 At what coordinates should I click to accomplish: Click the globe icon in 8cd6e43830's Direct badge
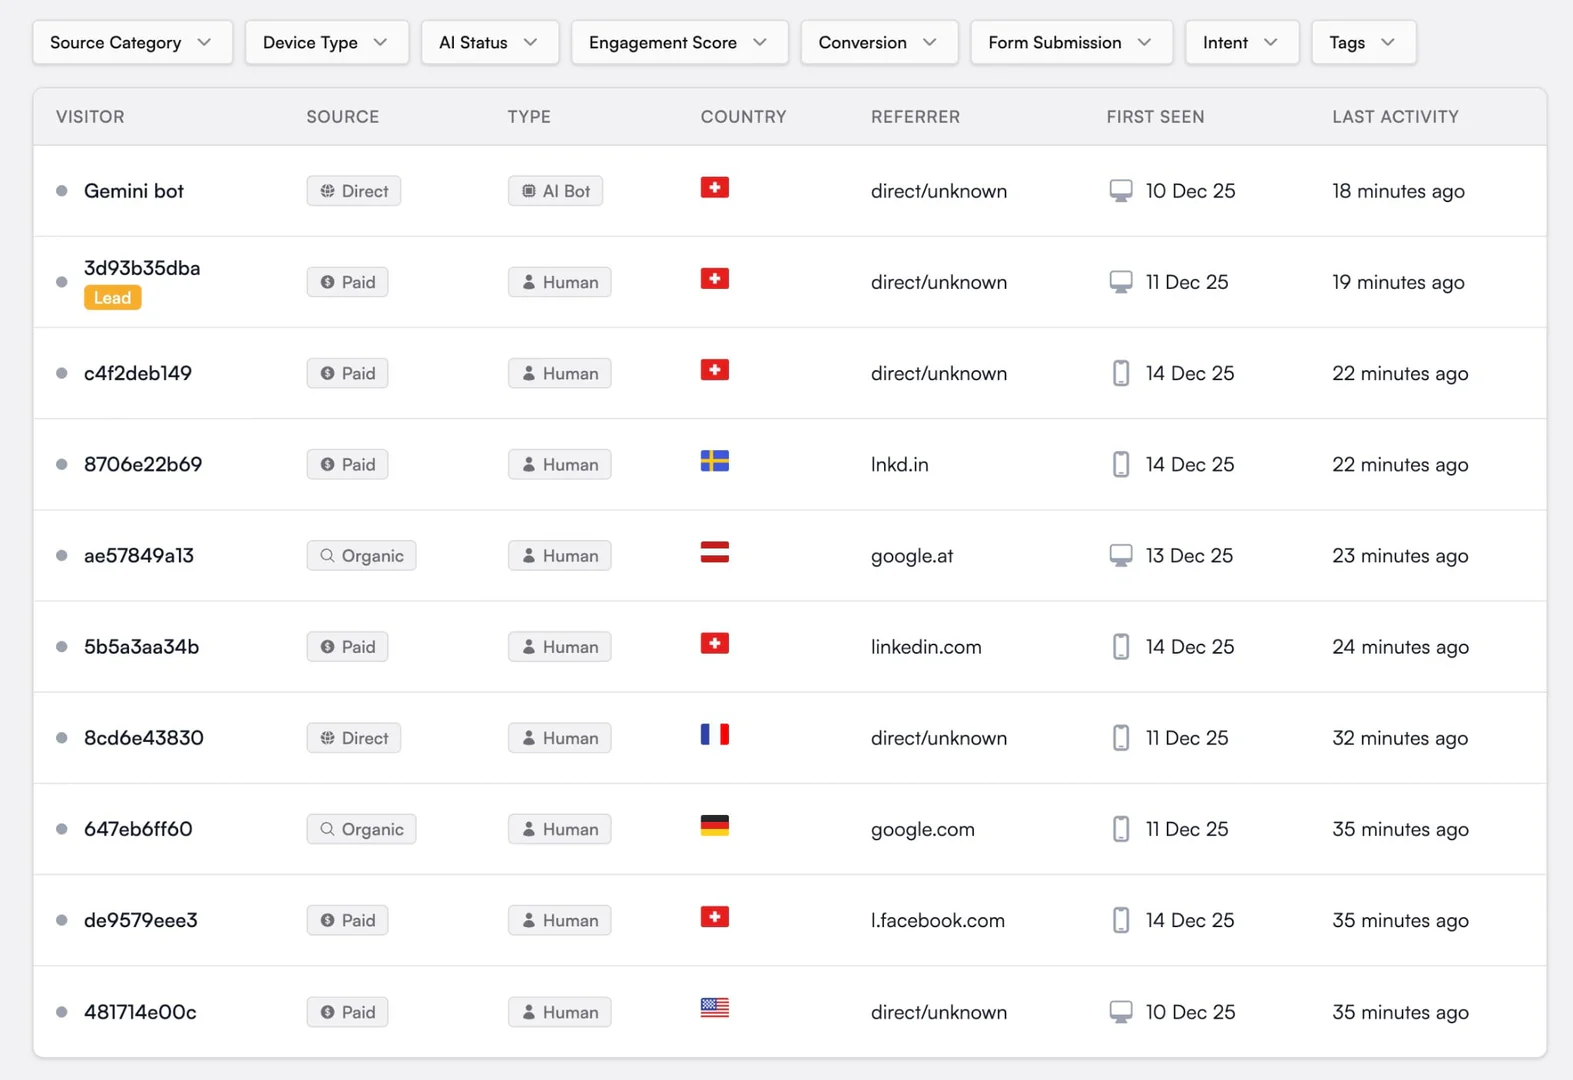coord(326,738)
